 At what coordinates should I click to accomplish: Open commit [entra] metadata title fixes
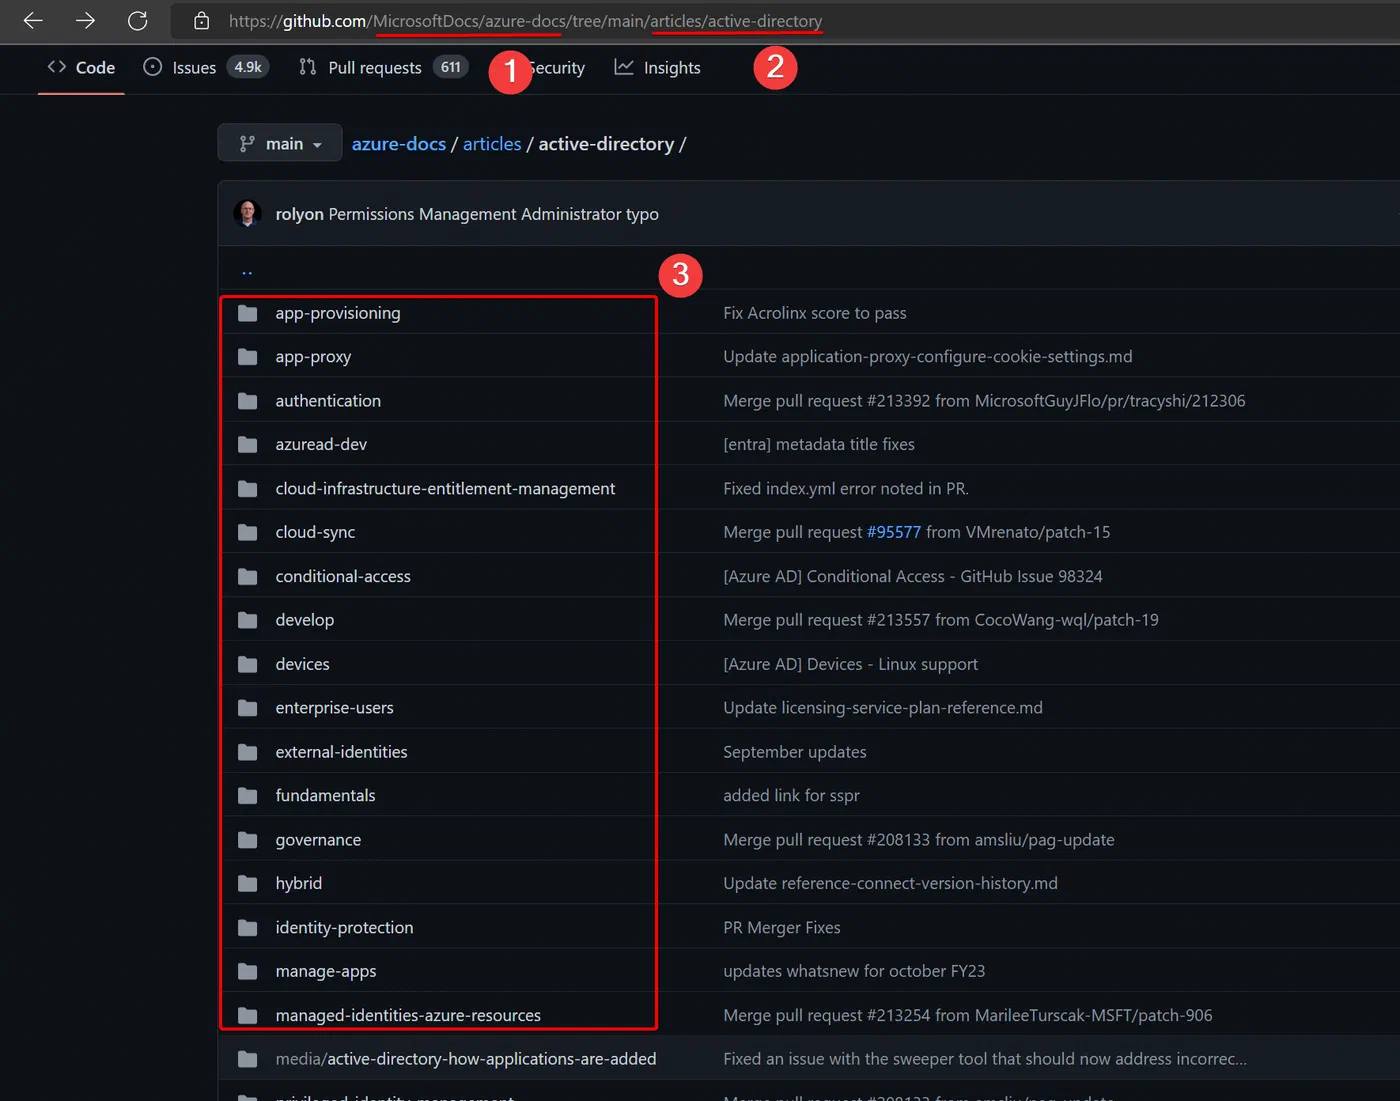click(819, 445)
